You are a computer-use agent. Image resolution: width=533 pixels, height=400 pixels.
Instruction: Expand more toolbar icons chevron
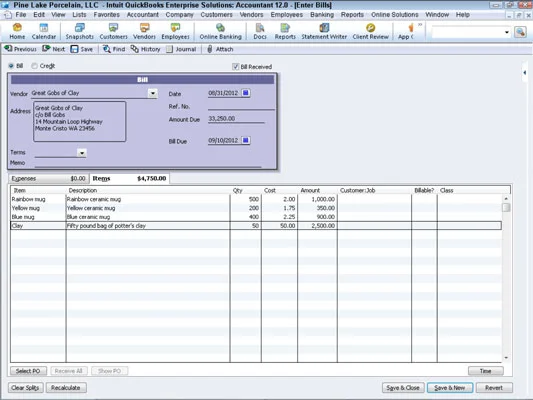pos(420,25)
